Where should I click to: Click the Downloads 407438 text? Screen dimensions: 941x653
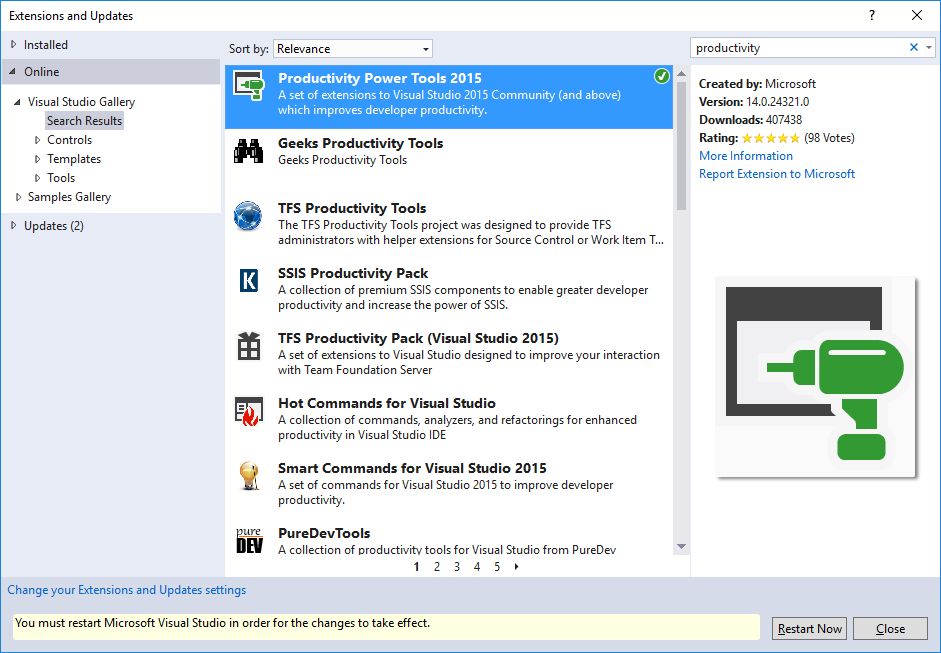[750, 120]
